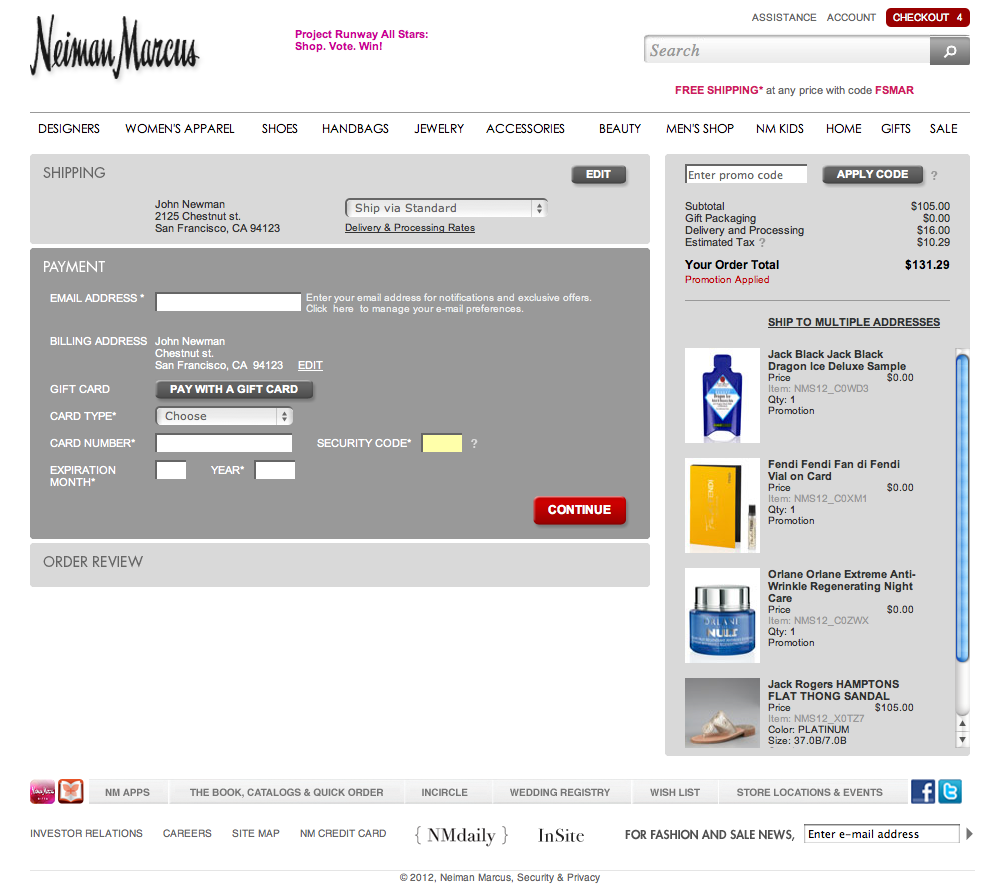Open the Delivery & Processing Rates link
This screenshot has width=1000, height=884.
tap(409, 227)
